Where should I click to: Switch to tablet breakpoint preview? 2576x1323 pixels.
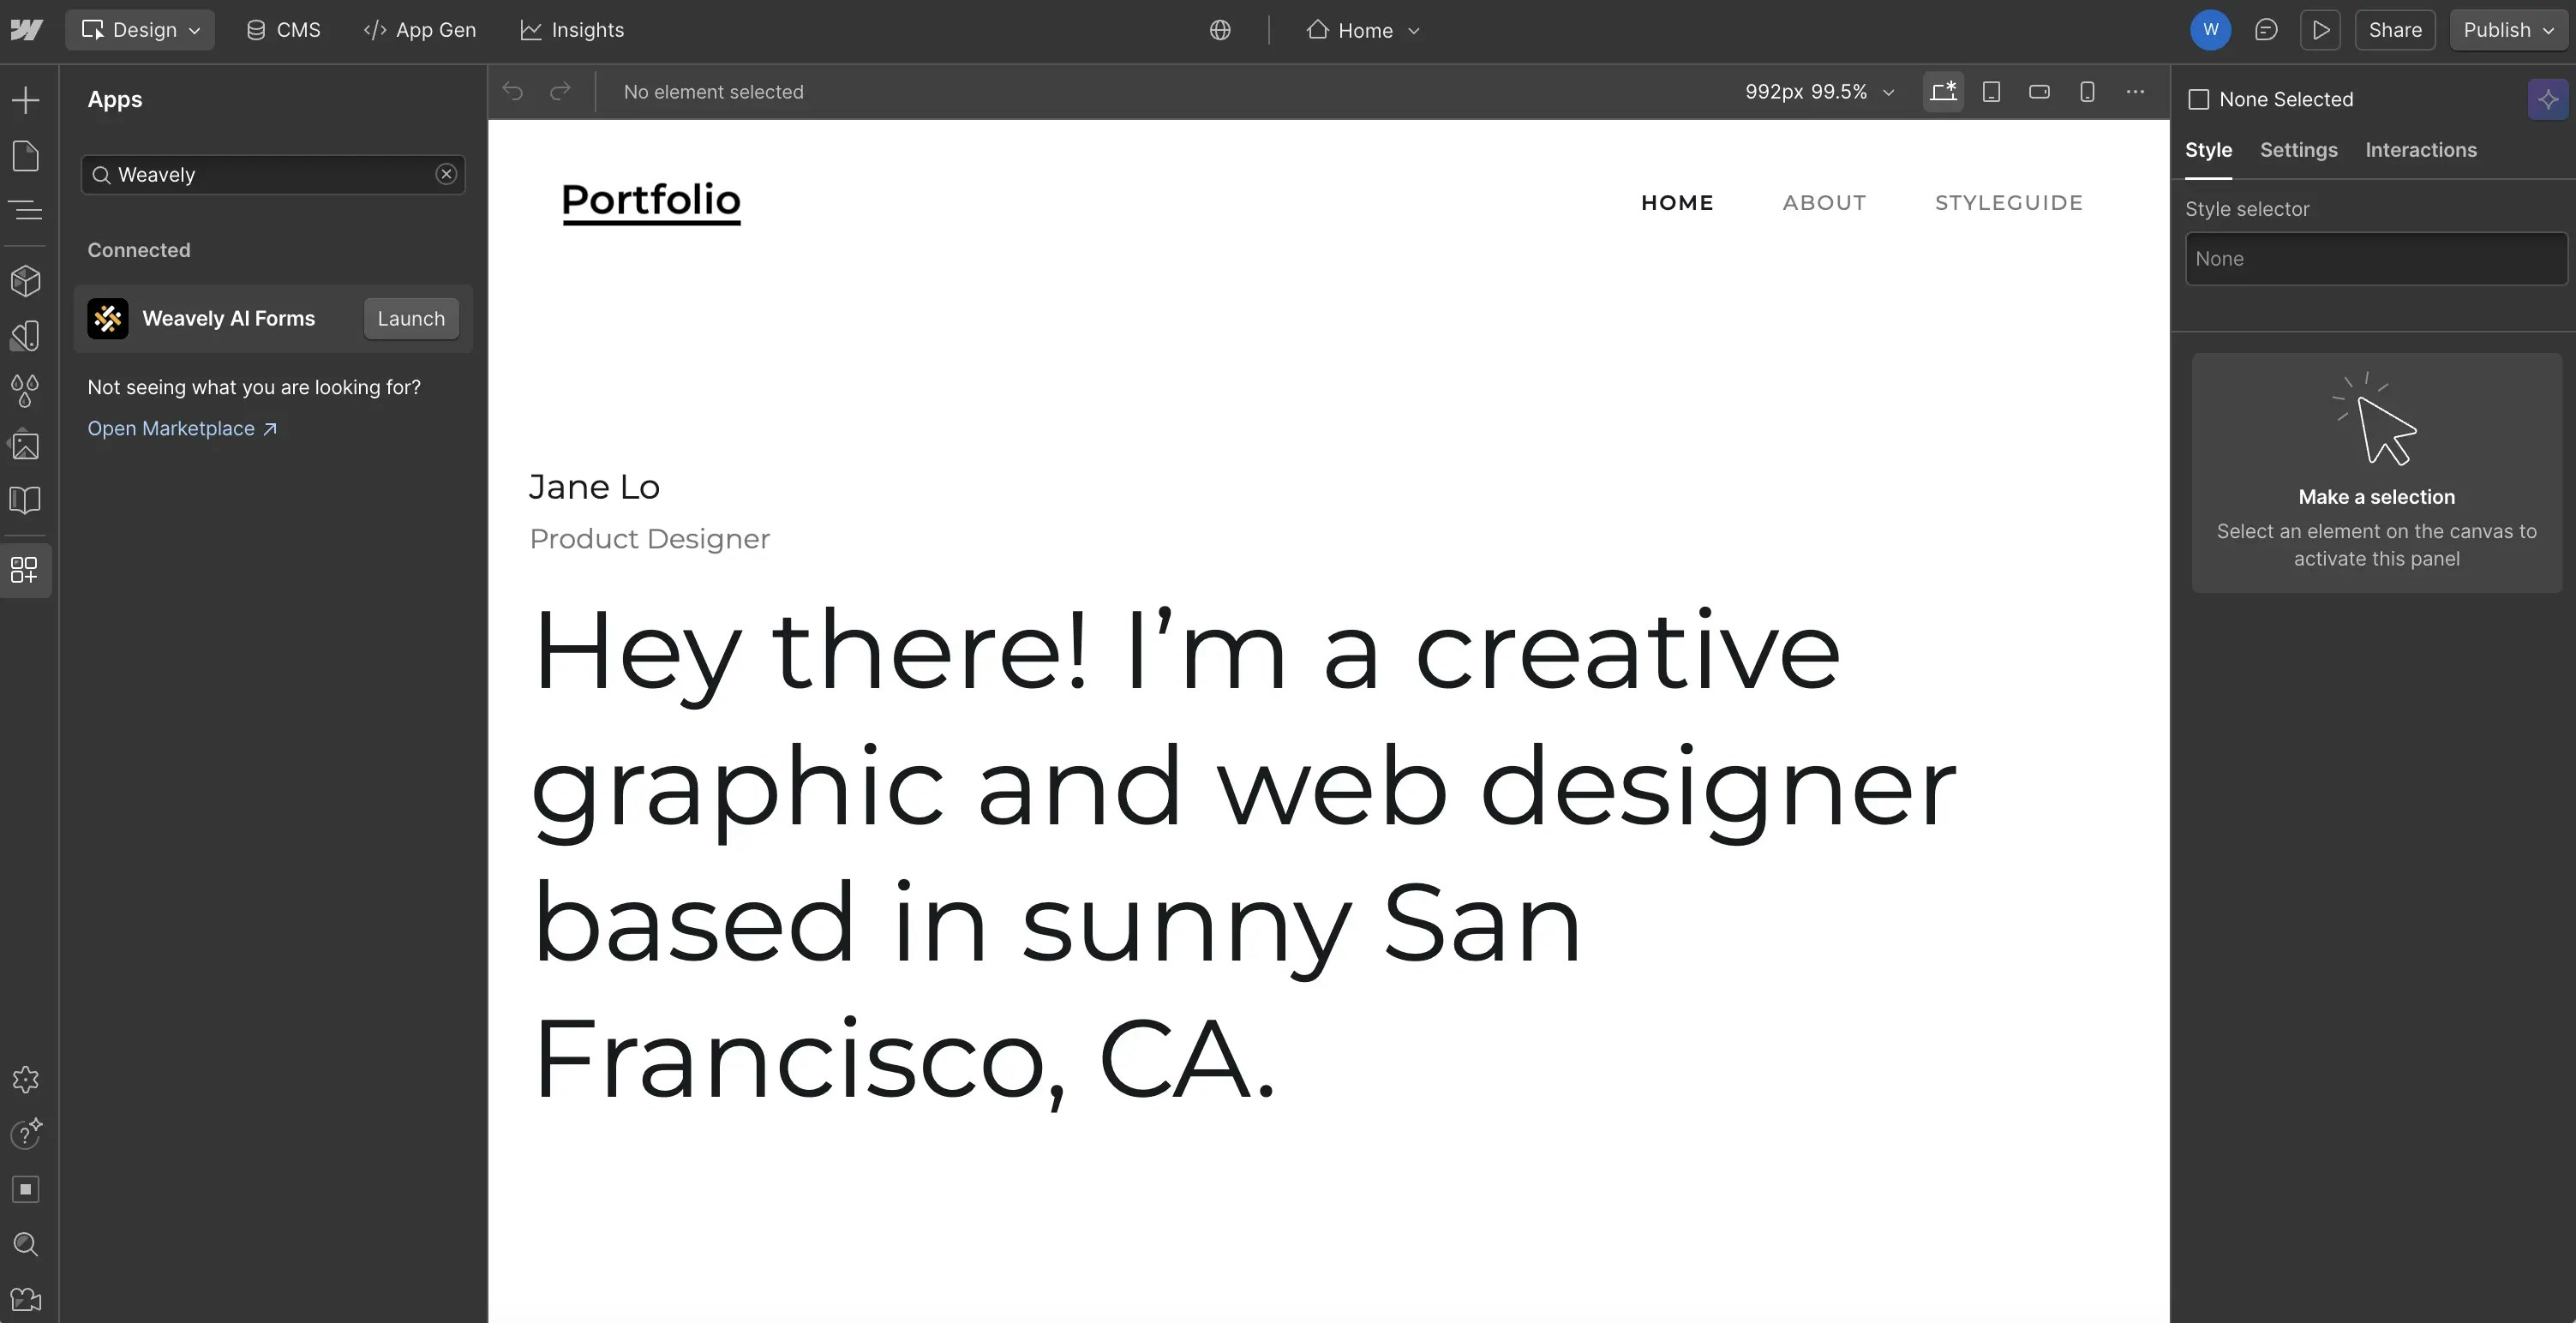1991,91
